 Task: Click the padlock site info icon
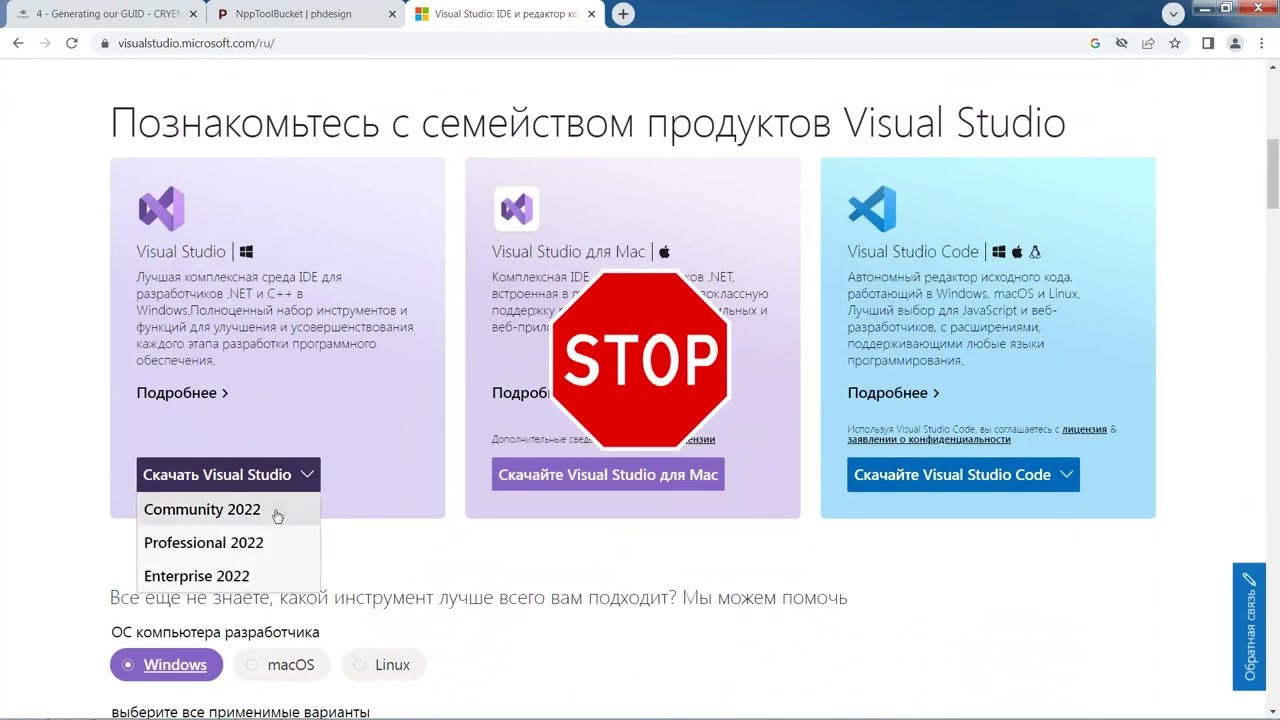(x=104, y=43)
